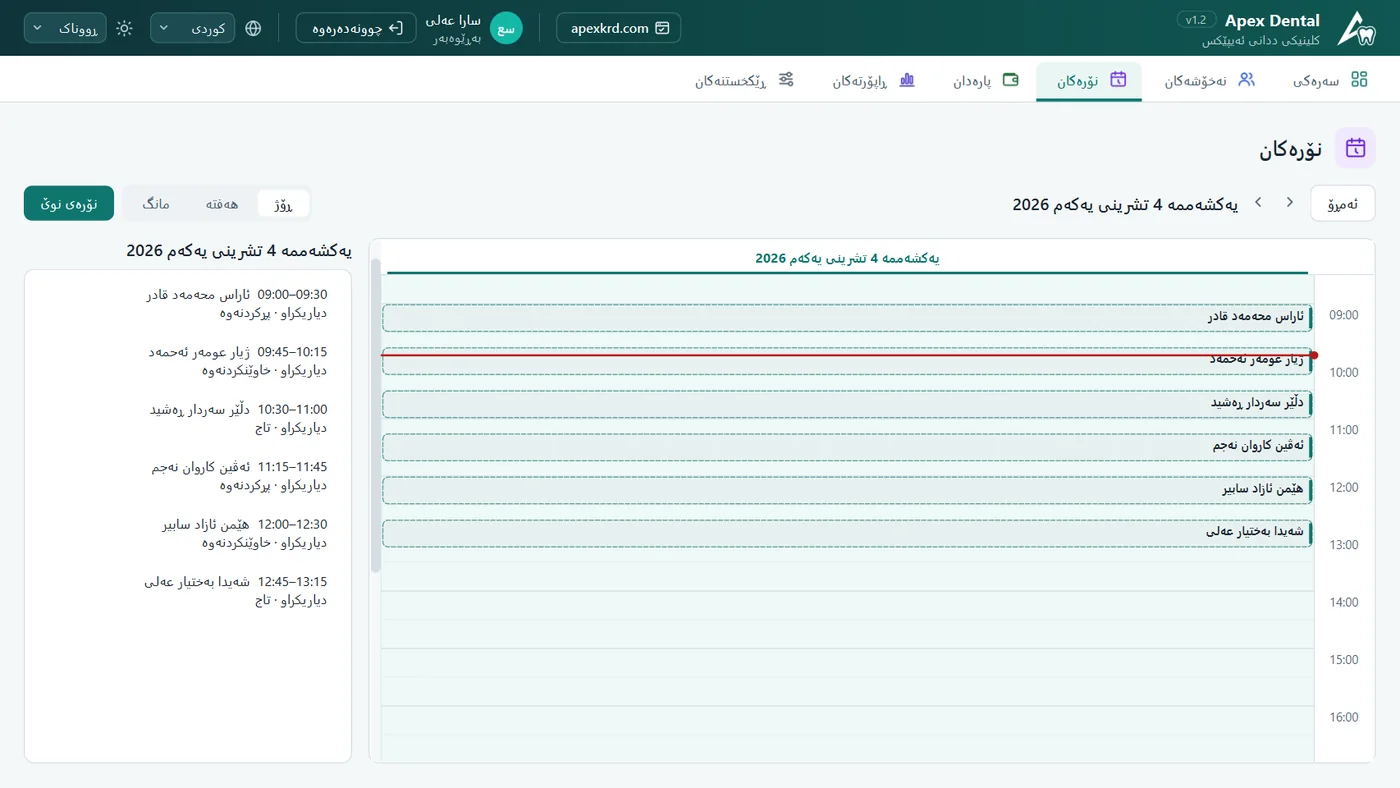Open ئاراس محەمەد قادر calendar block
This screenshot has height=788, width=1400.
[x=847, y=318]
